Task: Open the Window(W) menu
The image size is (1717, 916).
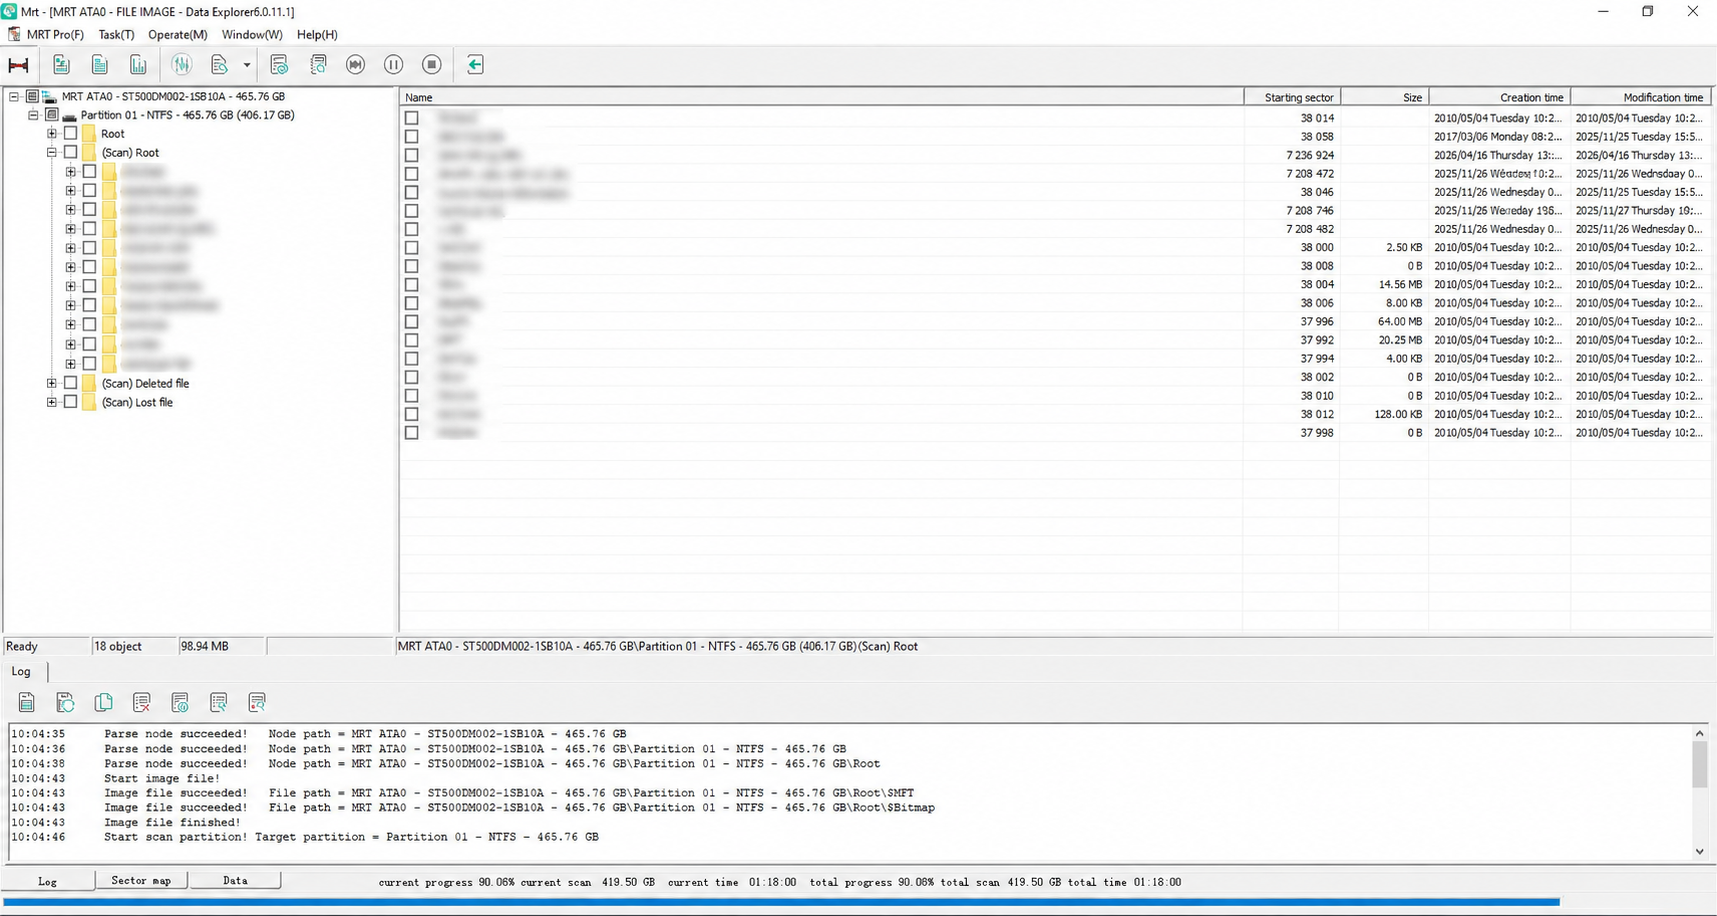Action: [252, 35]
